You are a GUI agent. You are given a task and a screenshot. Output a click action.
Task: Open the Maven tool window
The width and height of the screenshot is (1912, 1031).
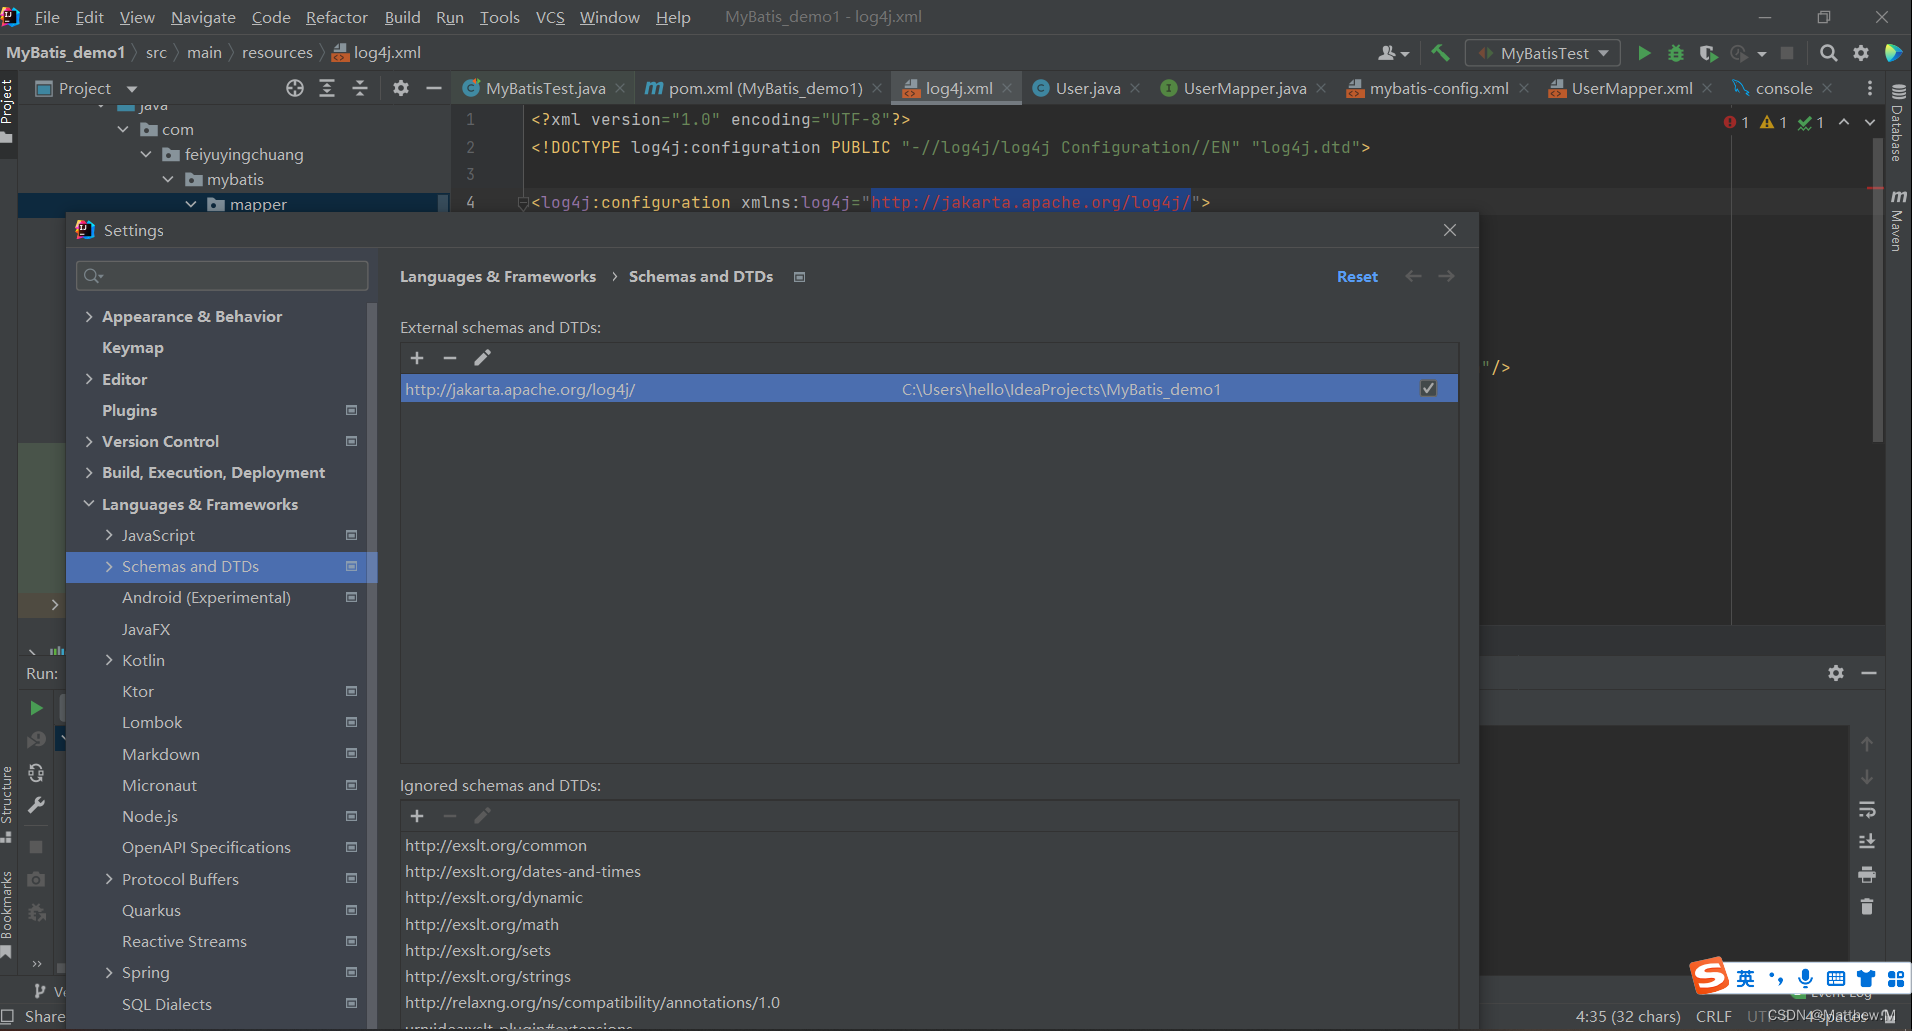(1897, 220)
